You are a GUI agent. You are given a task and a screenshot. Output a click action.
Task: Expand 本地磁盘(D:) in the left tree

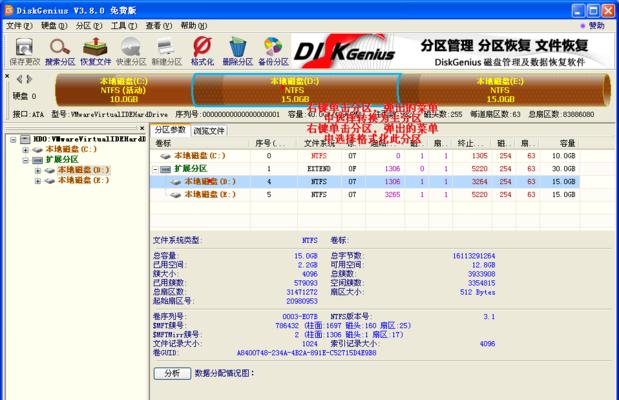(x=38, y=170)
